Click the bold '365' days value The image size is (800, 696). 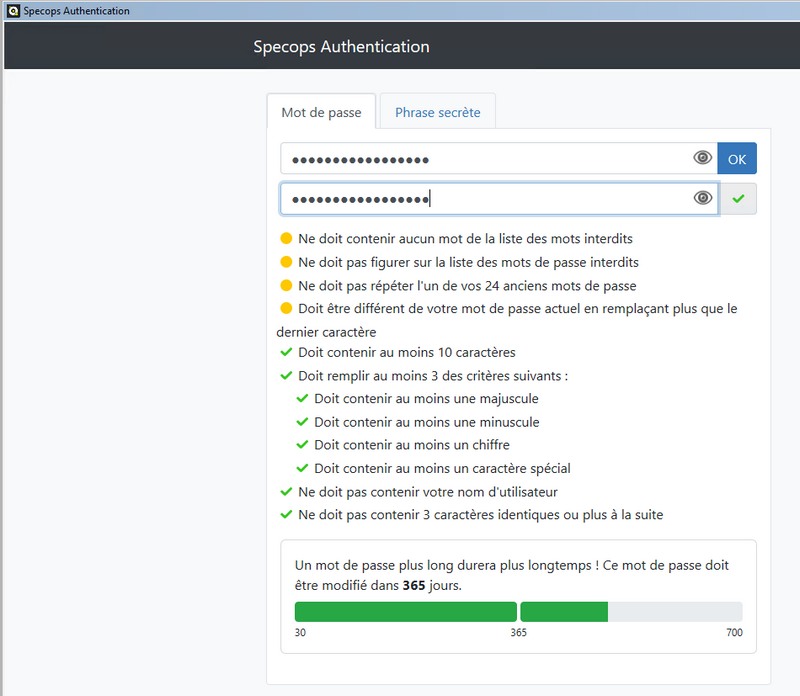pos(414,585)
